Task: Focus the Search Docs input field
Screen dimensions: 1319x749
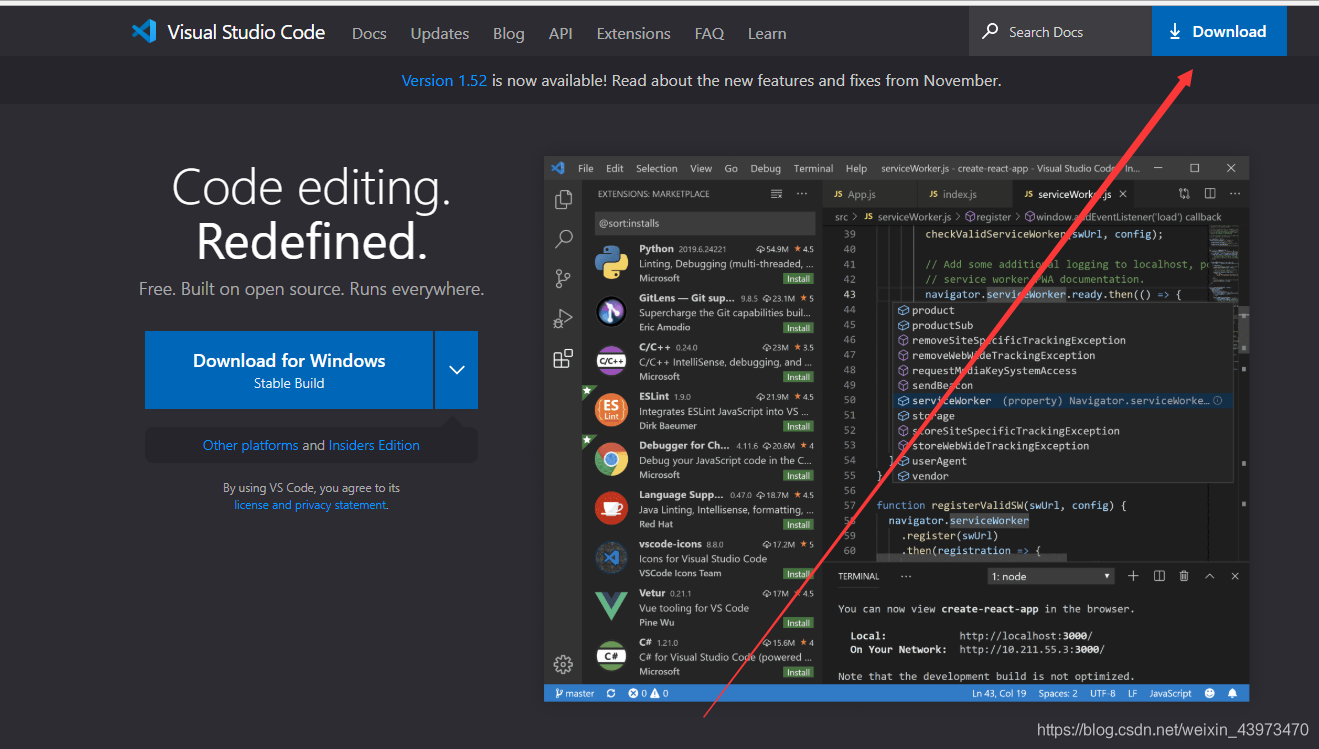Action: (1060, 32)
